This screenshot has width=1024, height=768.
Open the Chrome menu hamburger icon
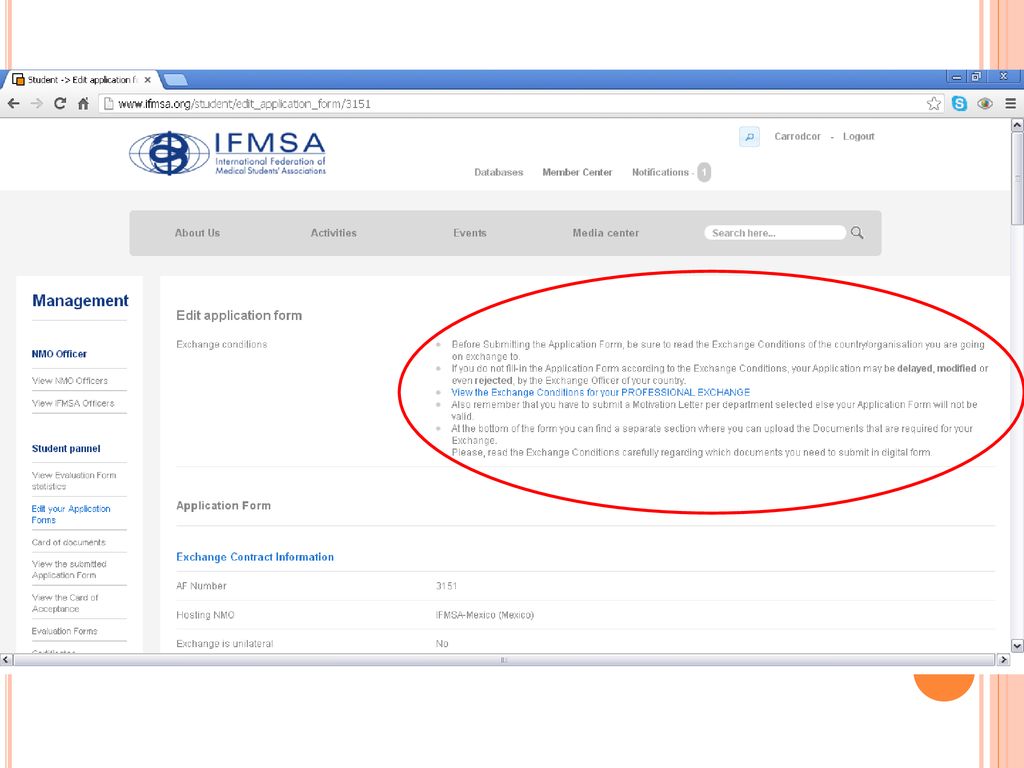[1010, 103]
